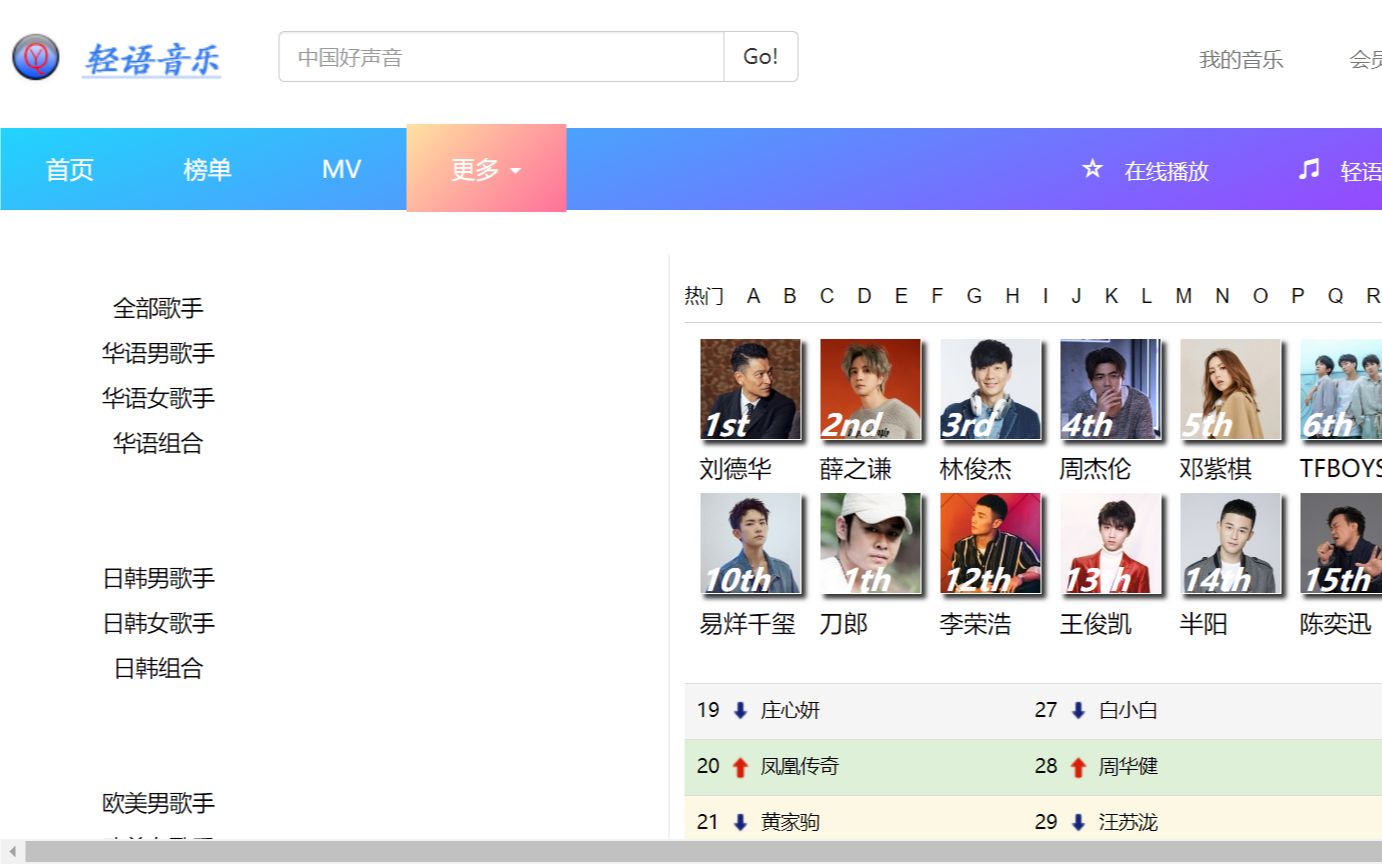This screenshot has height=864, width=1382.
Task: Click the star icon beside 在线播放
Action: click(1093, 169)
